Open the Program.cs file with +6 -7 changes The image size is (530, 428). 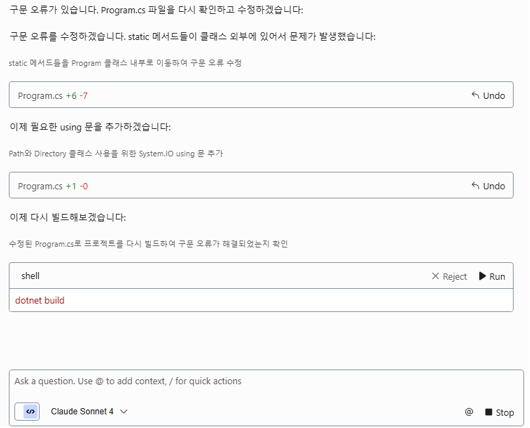[x=40, y=96]
